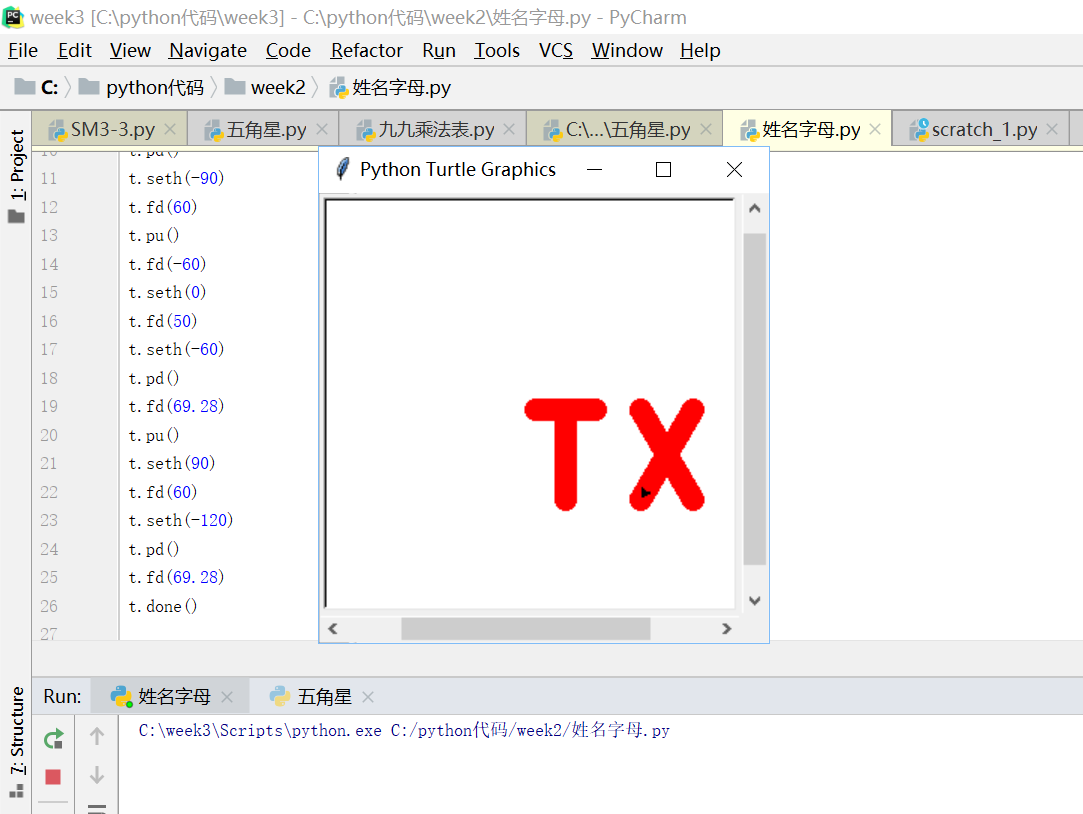
Task: Click the turtle window horizontal scrollbar thumb
Action: [526, 628]
